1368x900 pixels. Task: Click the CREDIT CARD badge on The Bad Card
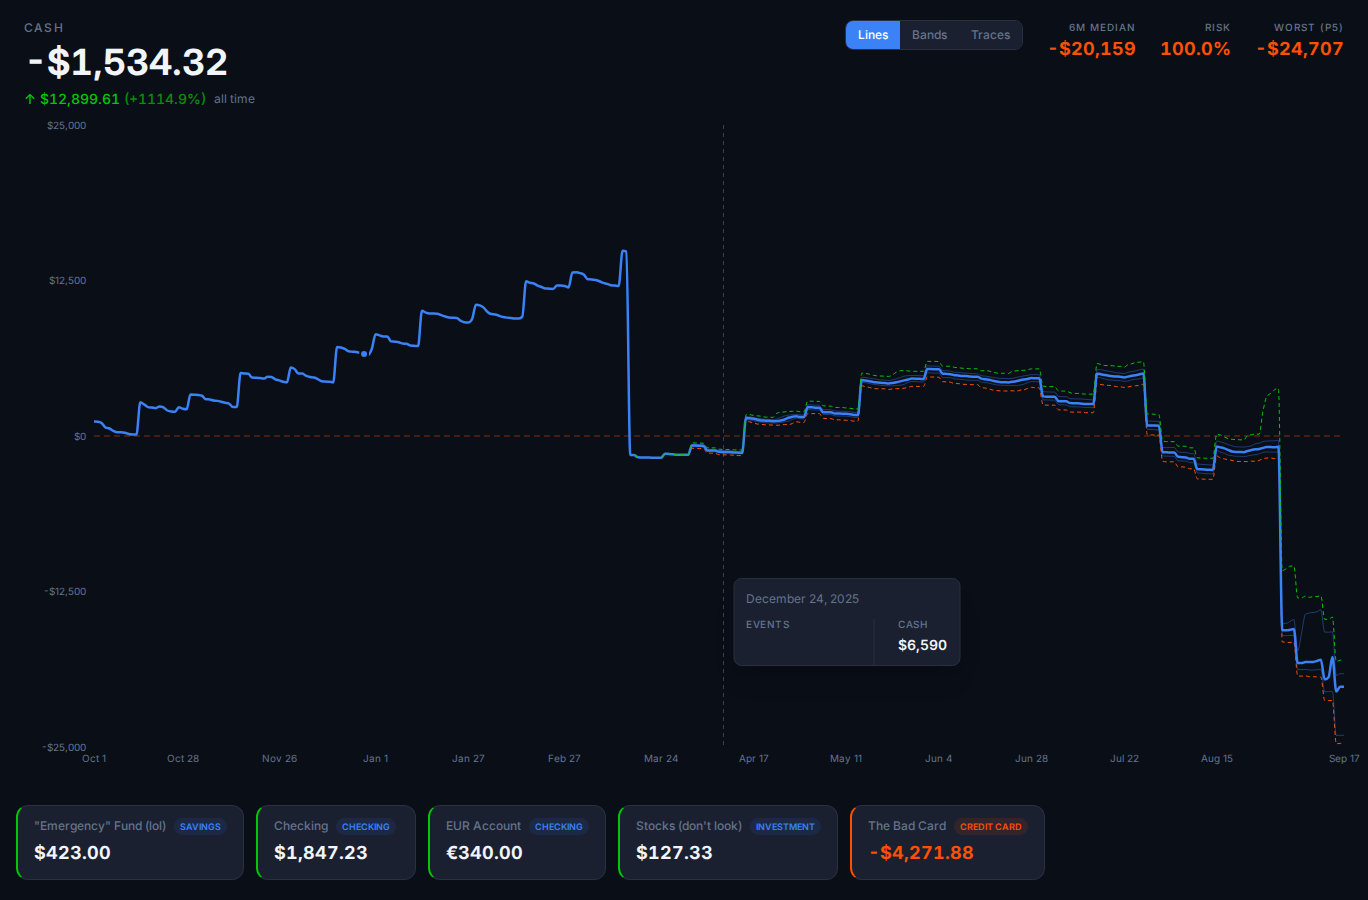pyautogui.click(x=991, y=826)
